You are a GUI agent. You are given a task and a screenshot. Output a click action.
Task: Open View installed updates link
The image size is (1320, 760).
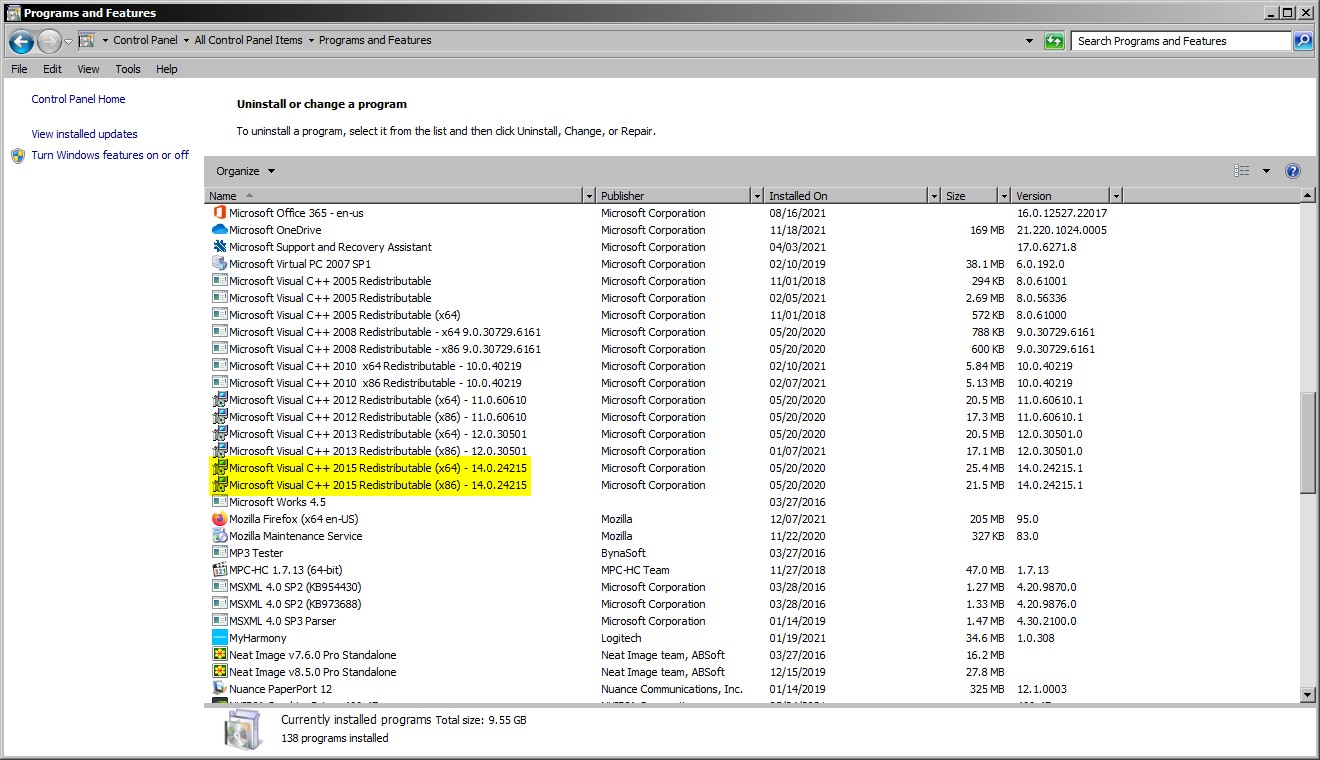pos(84,134)
